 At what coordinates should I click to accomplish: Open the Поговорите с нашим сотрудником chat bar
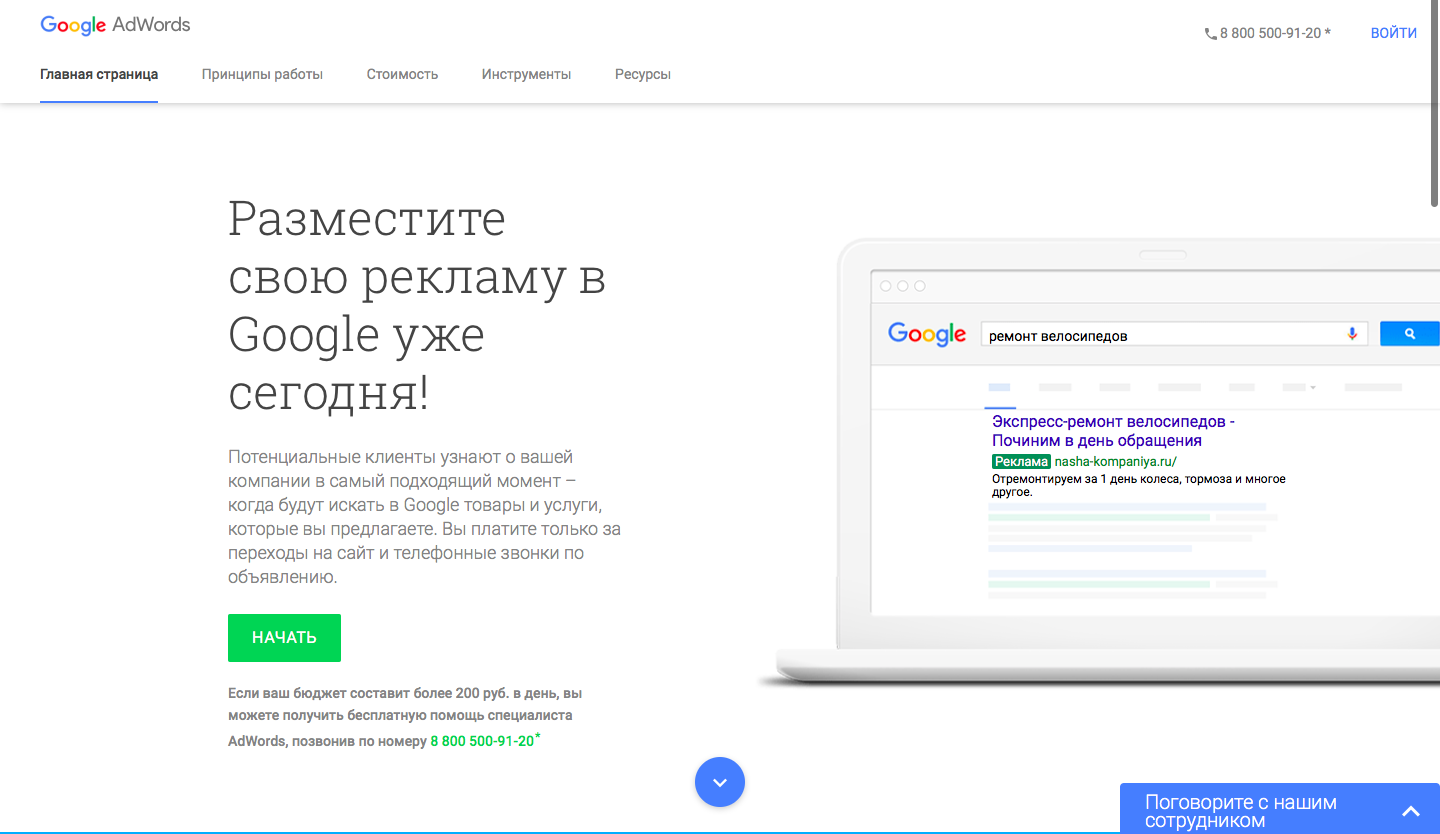1280,809
